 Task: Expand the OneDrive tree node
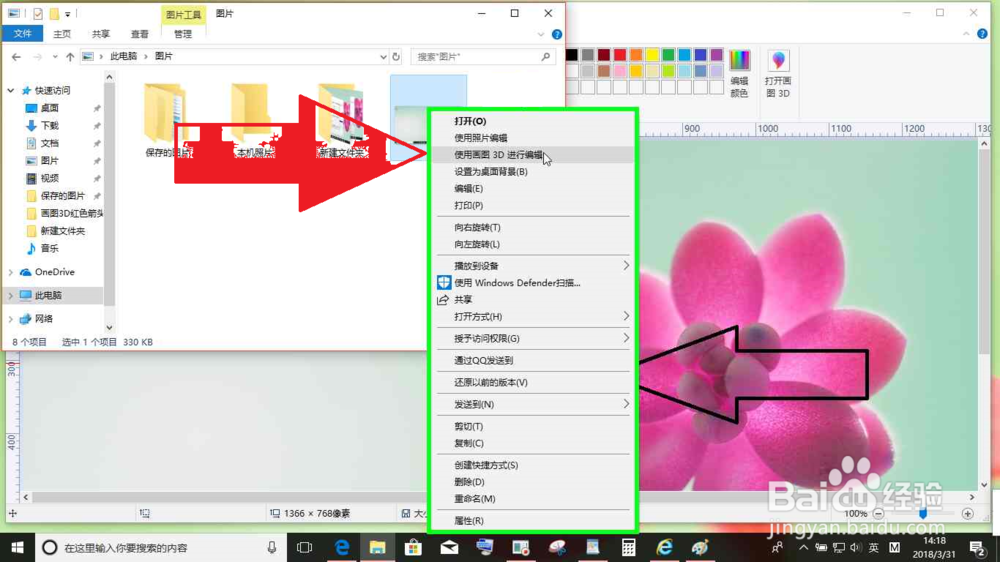tap(11, 272)
